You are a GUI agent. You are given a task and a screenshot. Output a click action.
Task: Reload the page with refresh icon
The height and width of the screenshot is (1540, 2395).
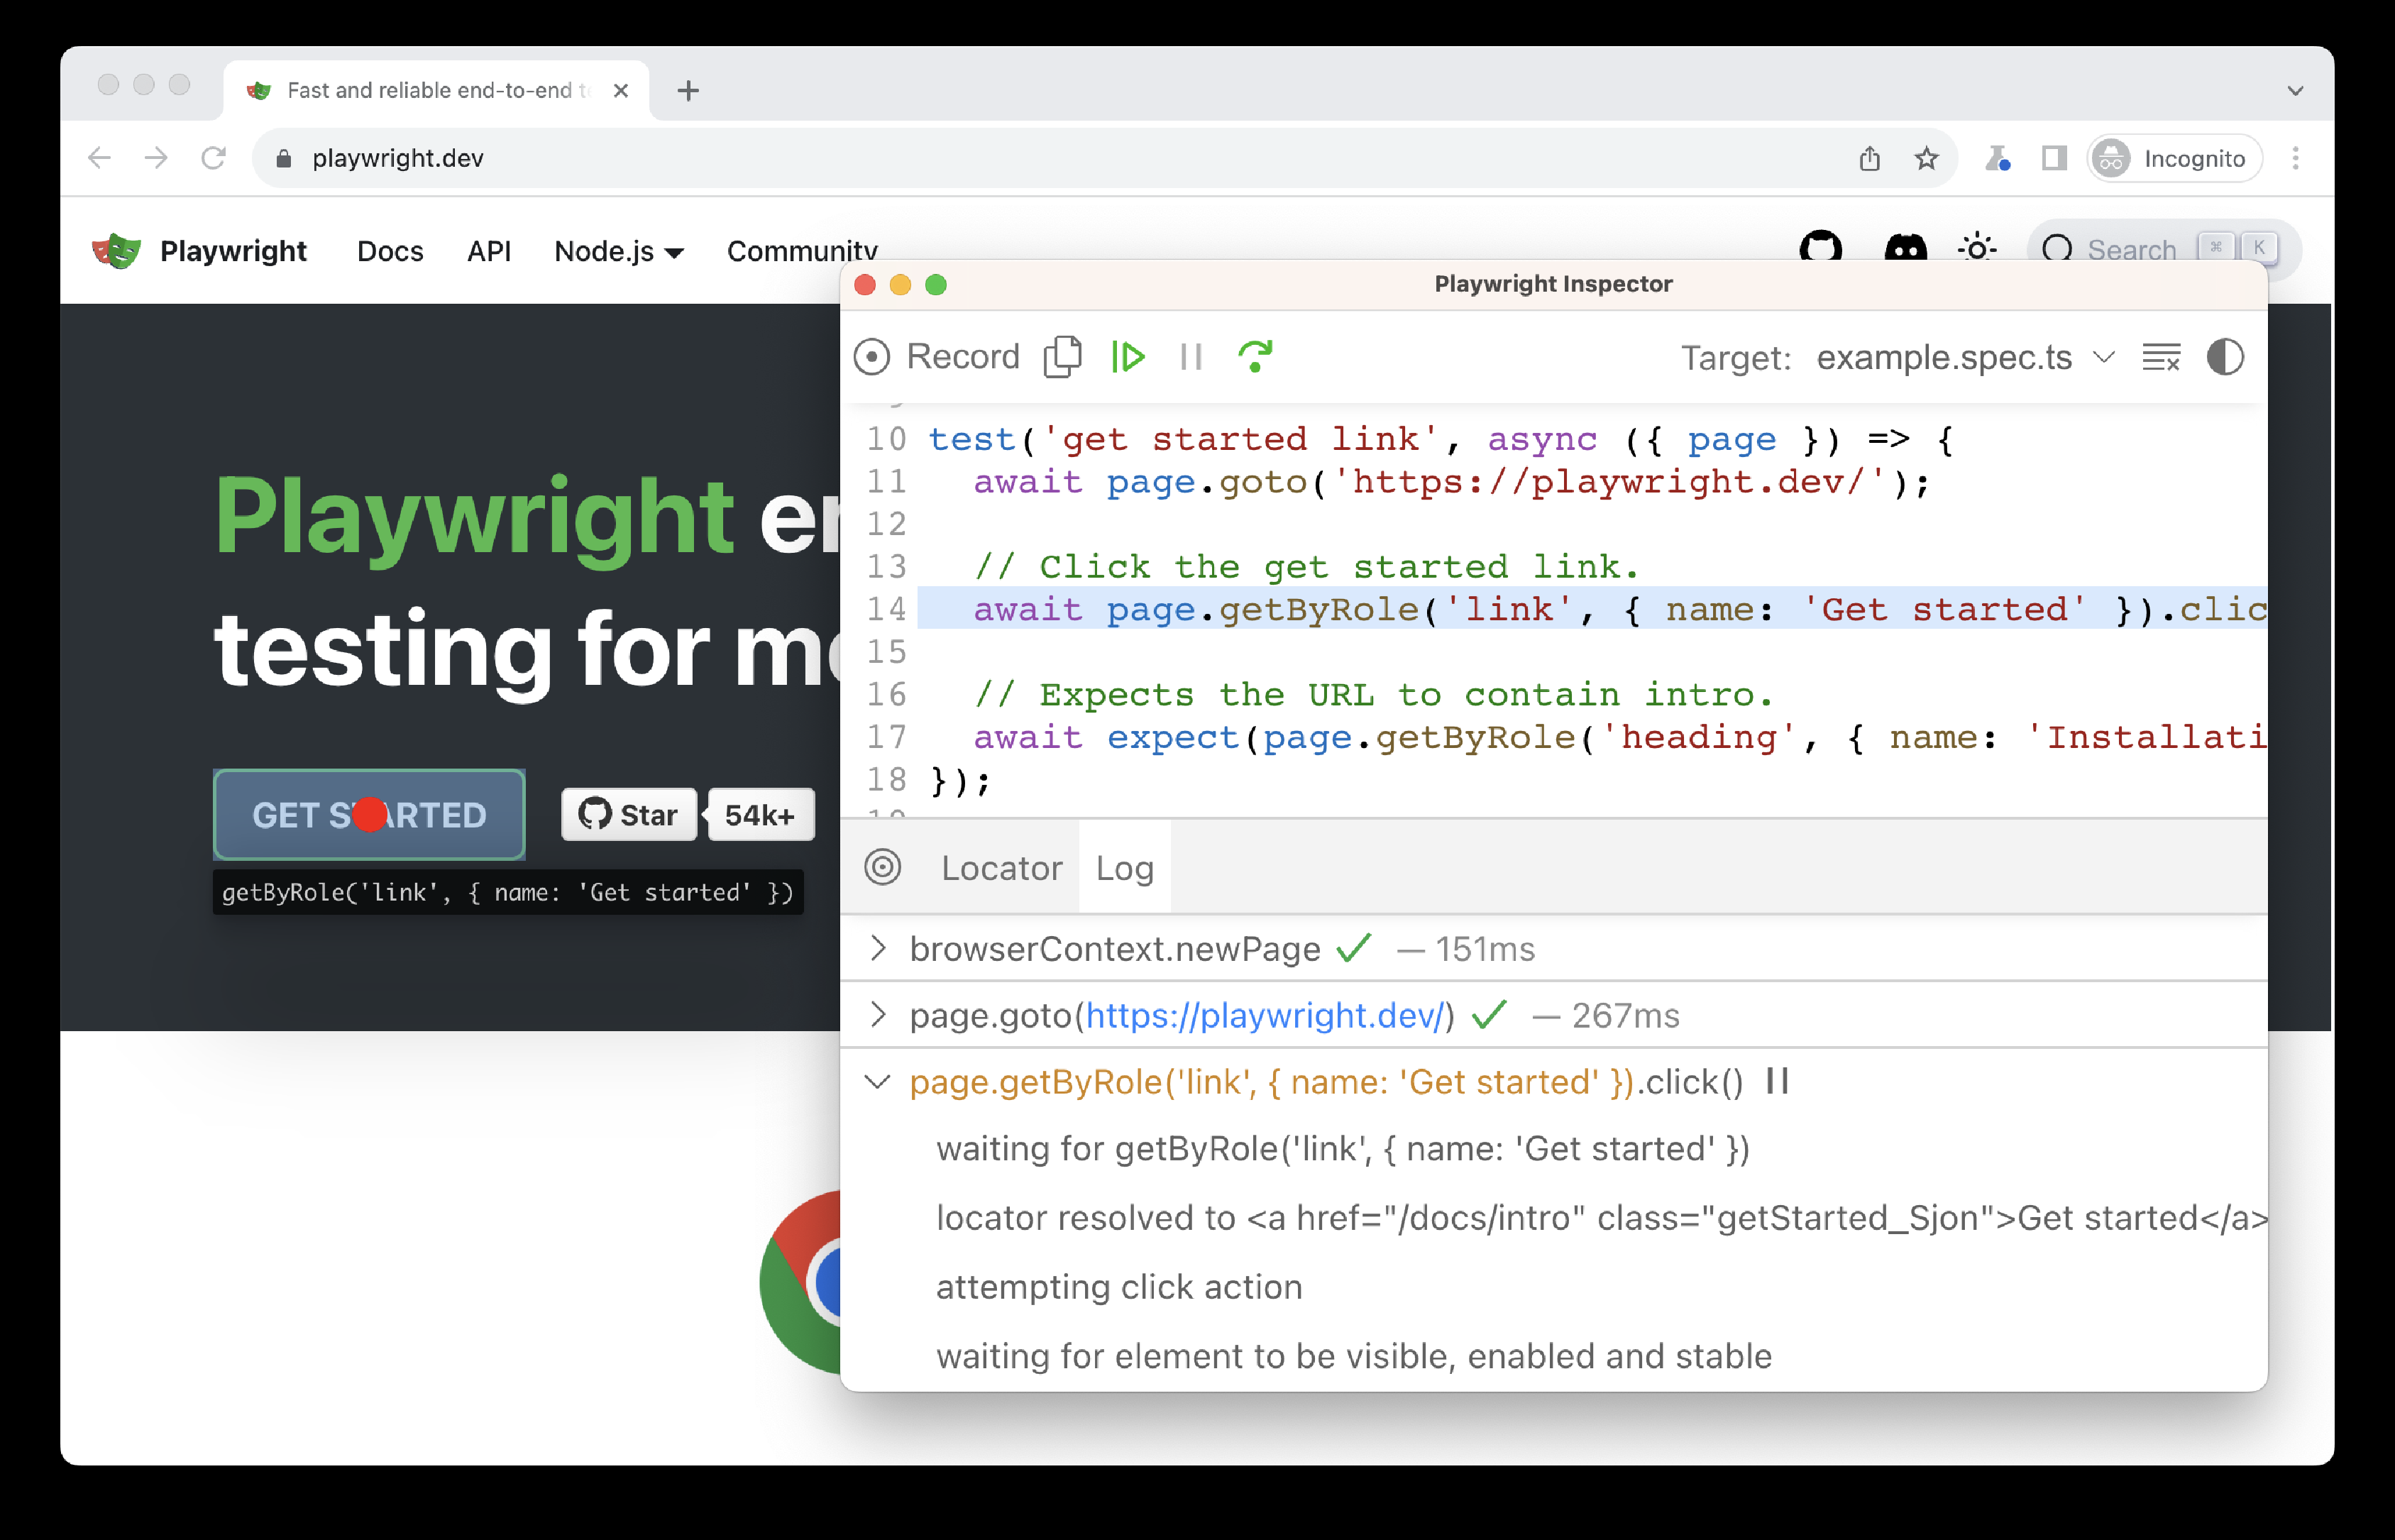[213, 158]
